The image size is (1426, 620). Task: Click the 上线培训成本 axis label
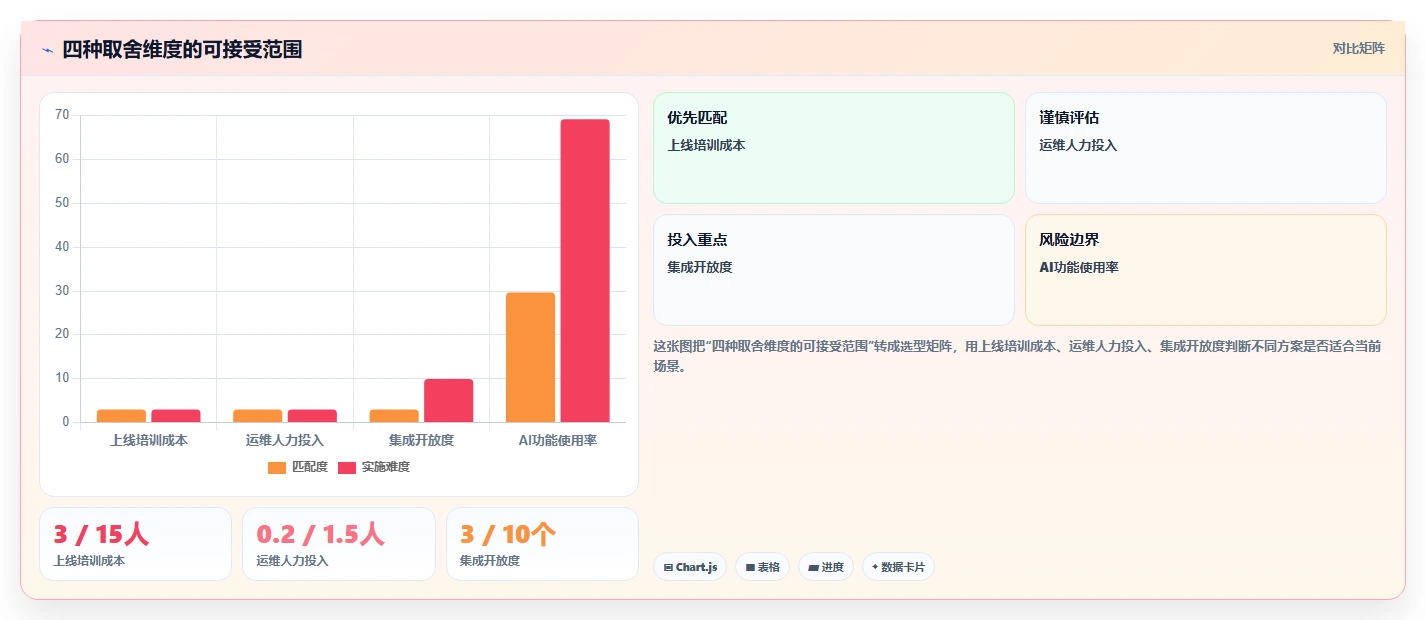[x=149, y=440]
